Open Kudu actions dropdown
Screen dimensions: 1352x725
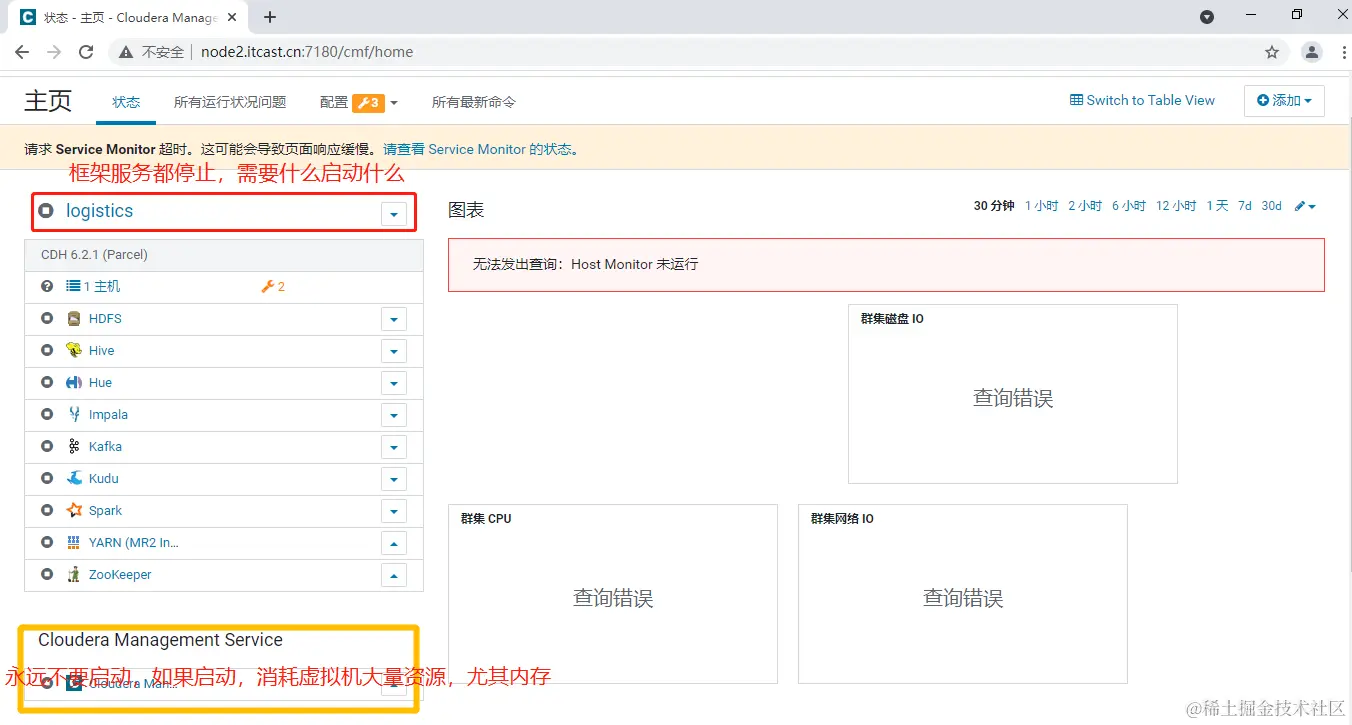click(394, 480)
